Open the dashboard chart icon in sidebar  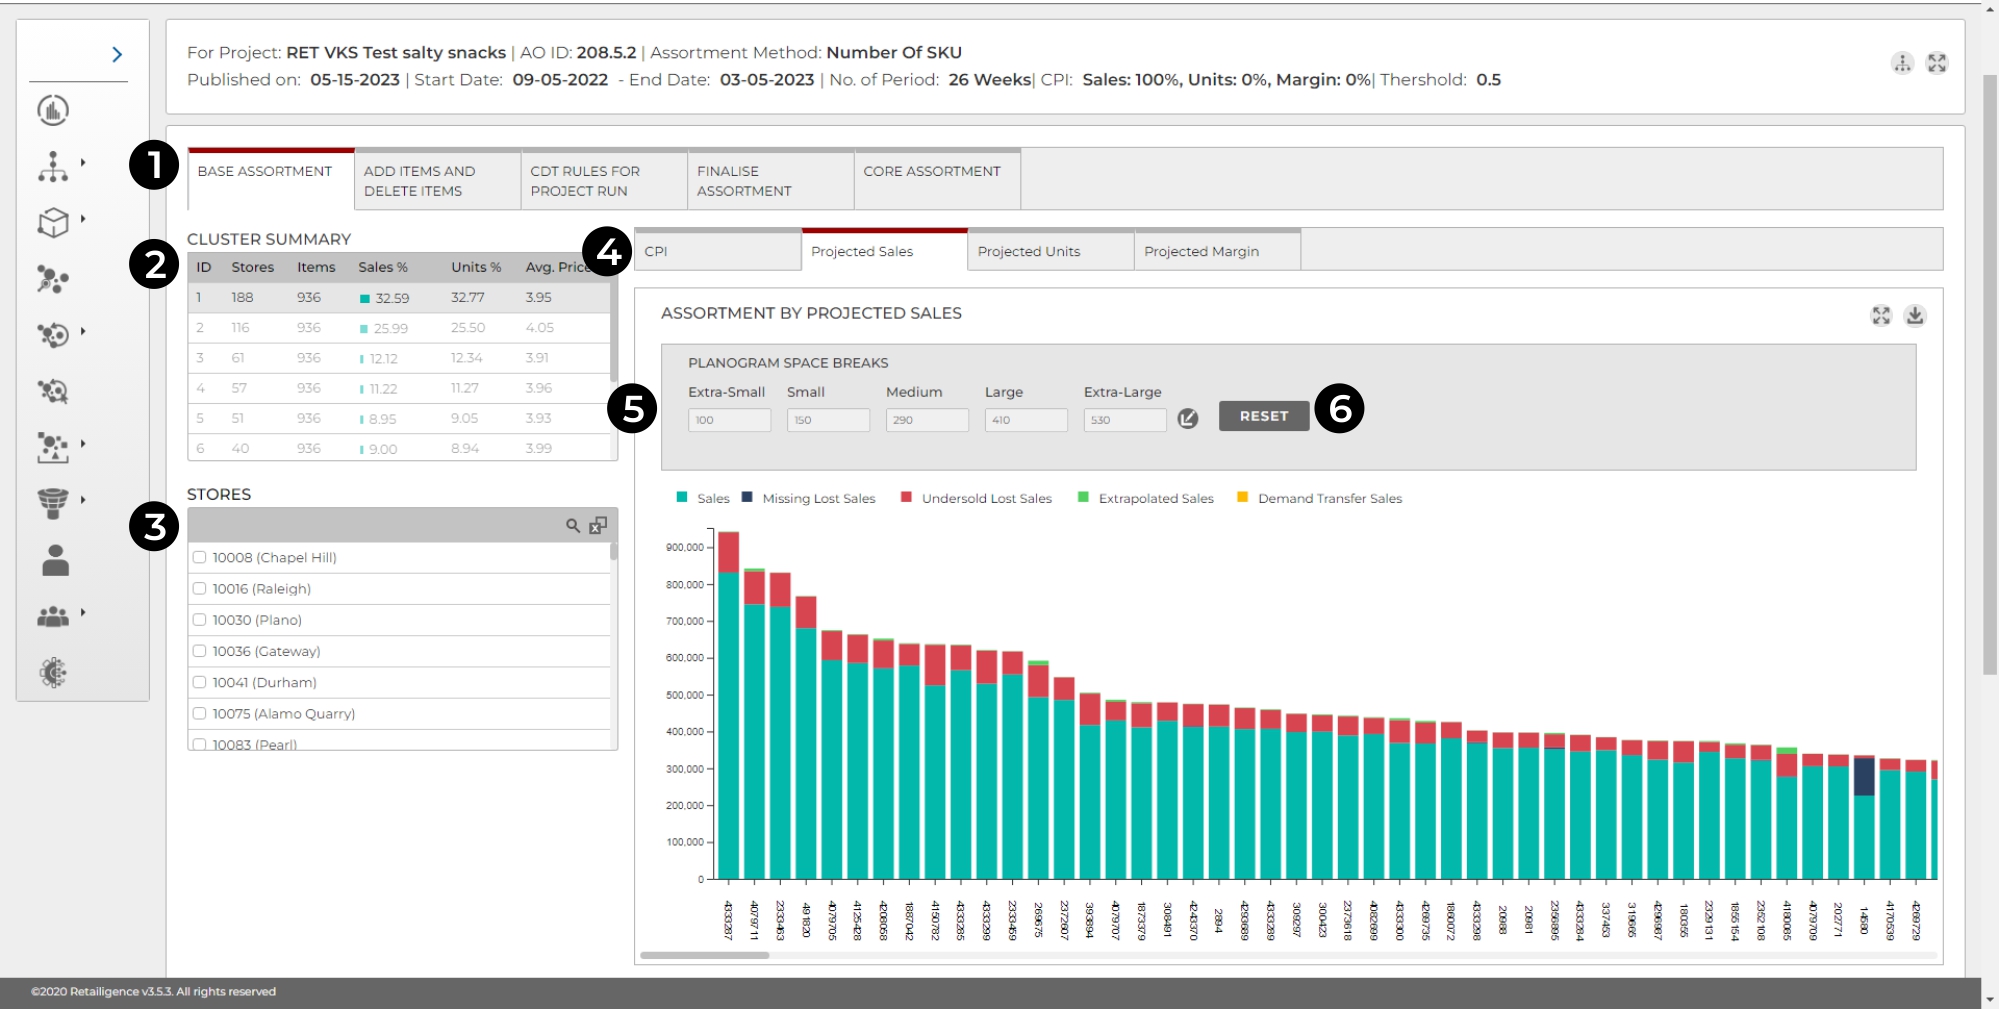53,110
